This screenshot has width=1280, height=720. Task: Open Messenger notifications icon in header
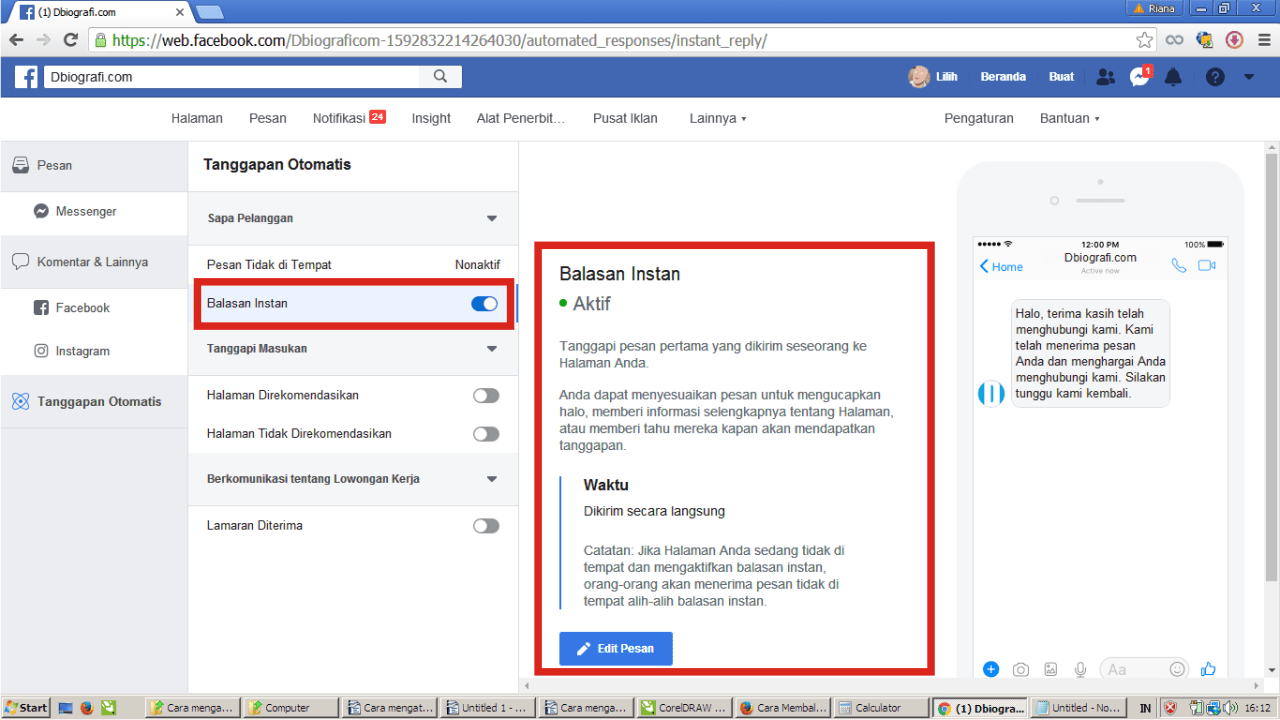coord(1140,77)
